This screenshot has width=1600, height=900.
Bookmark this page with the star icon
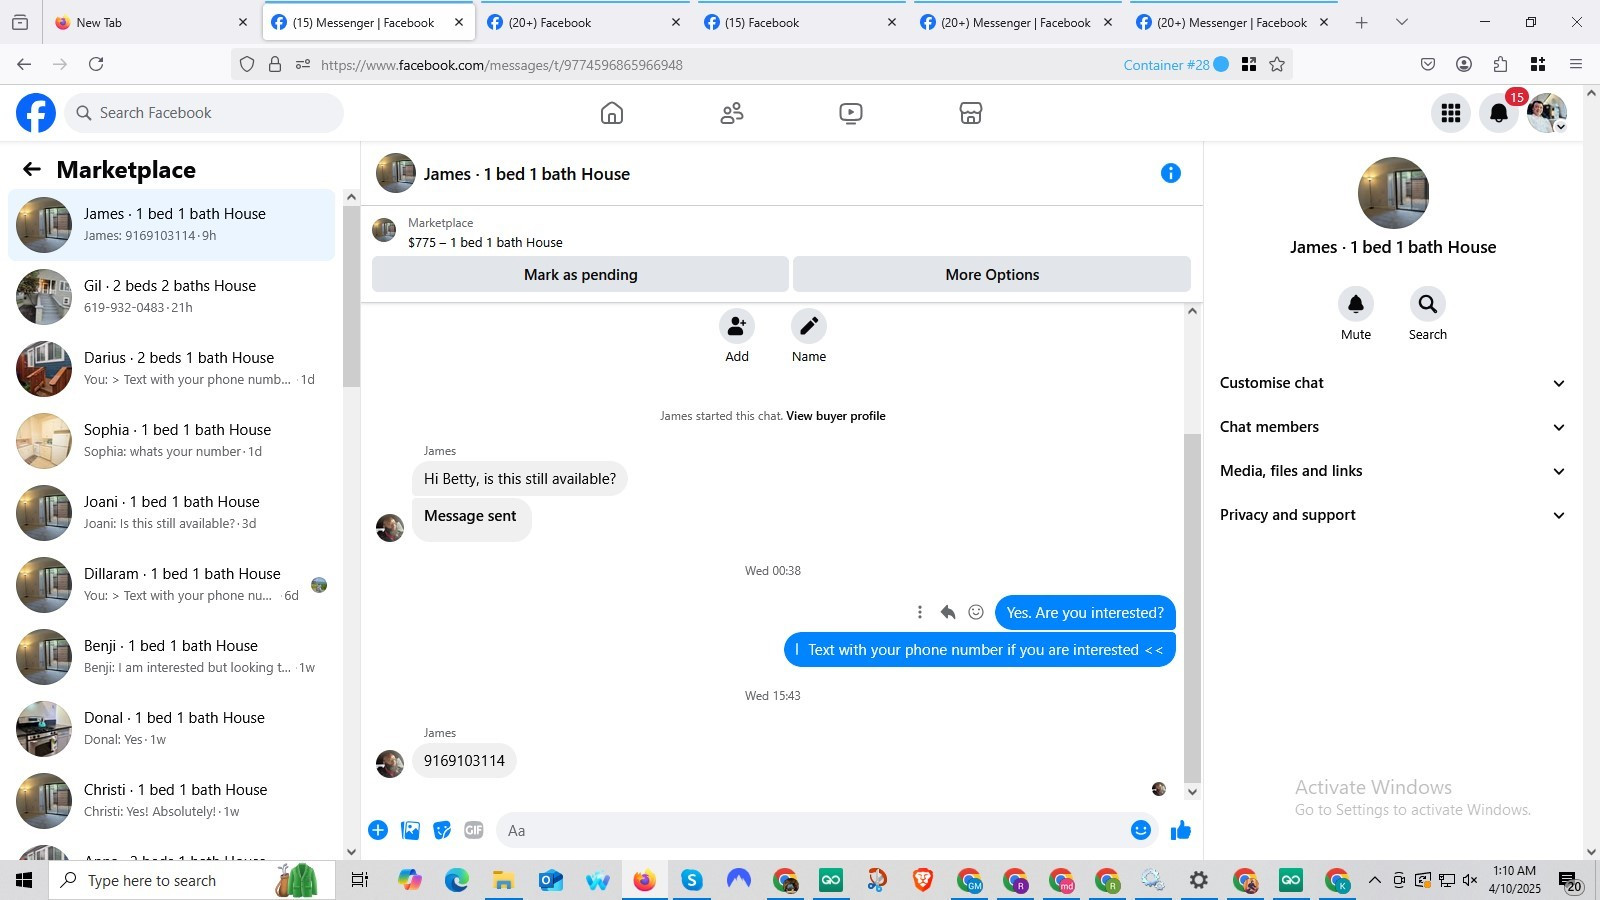tap(1277, 65)
